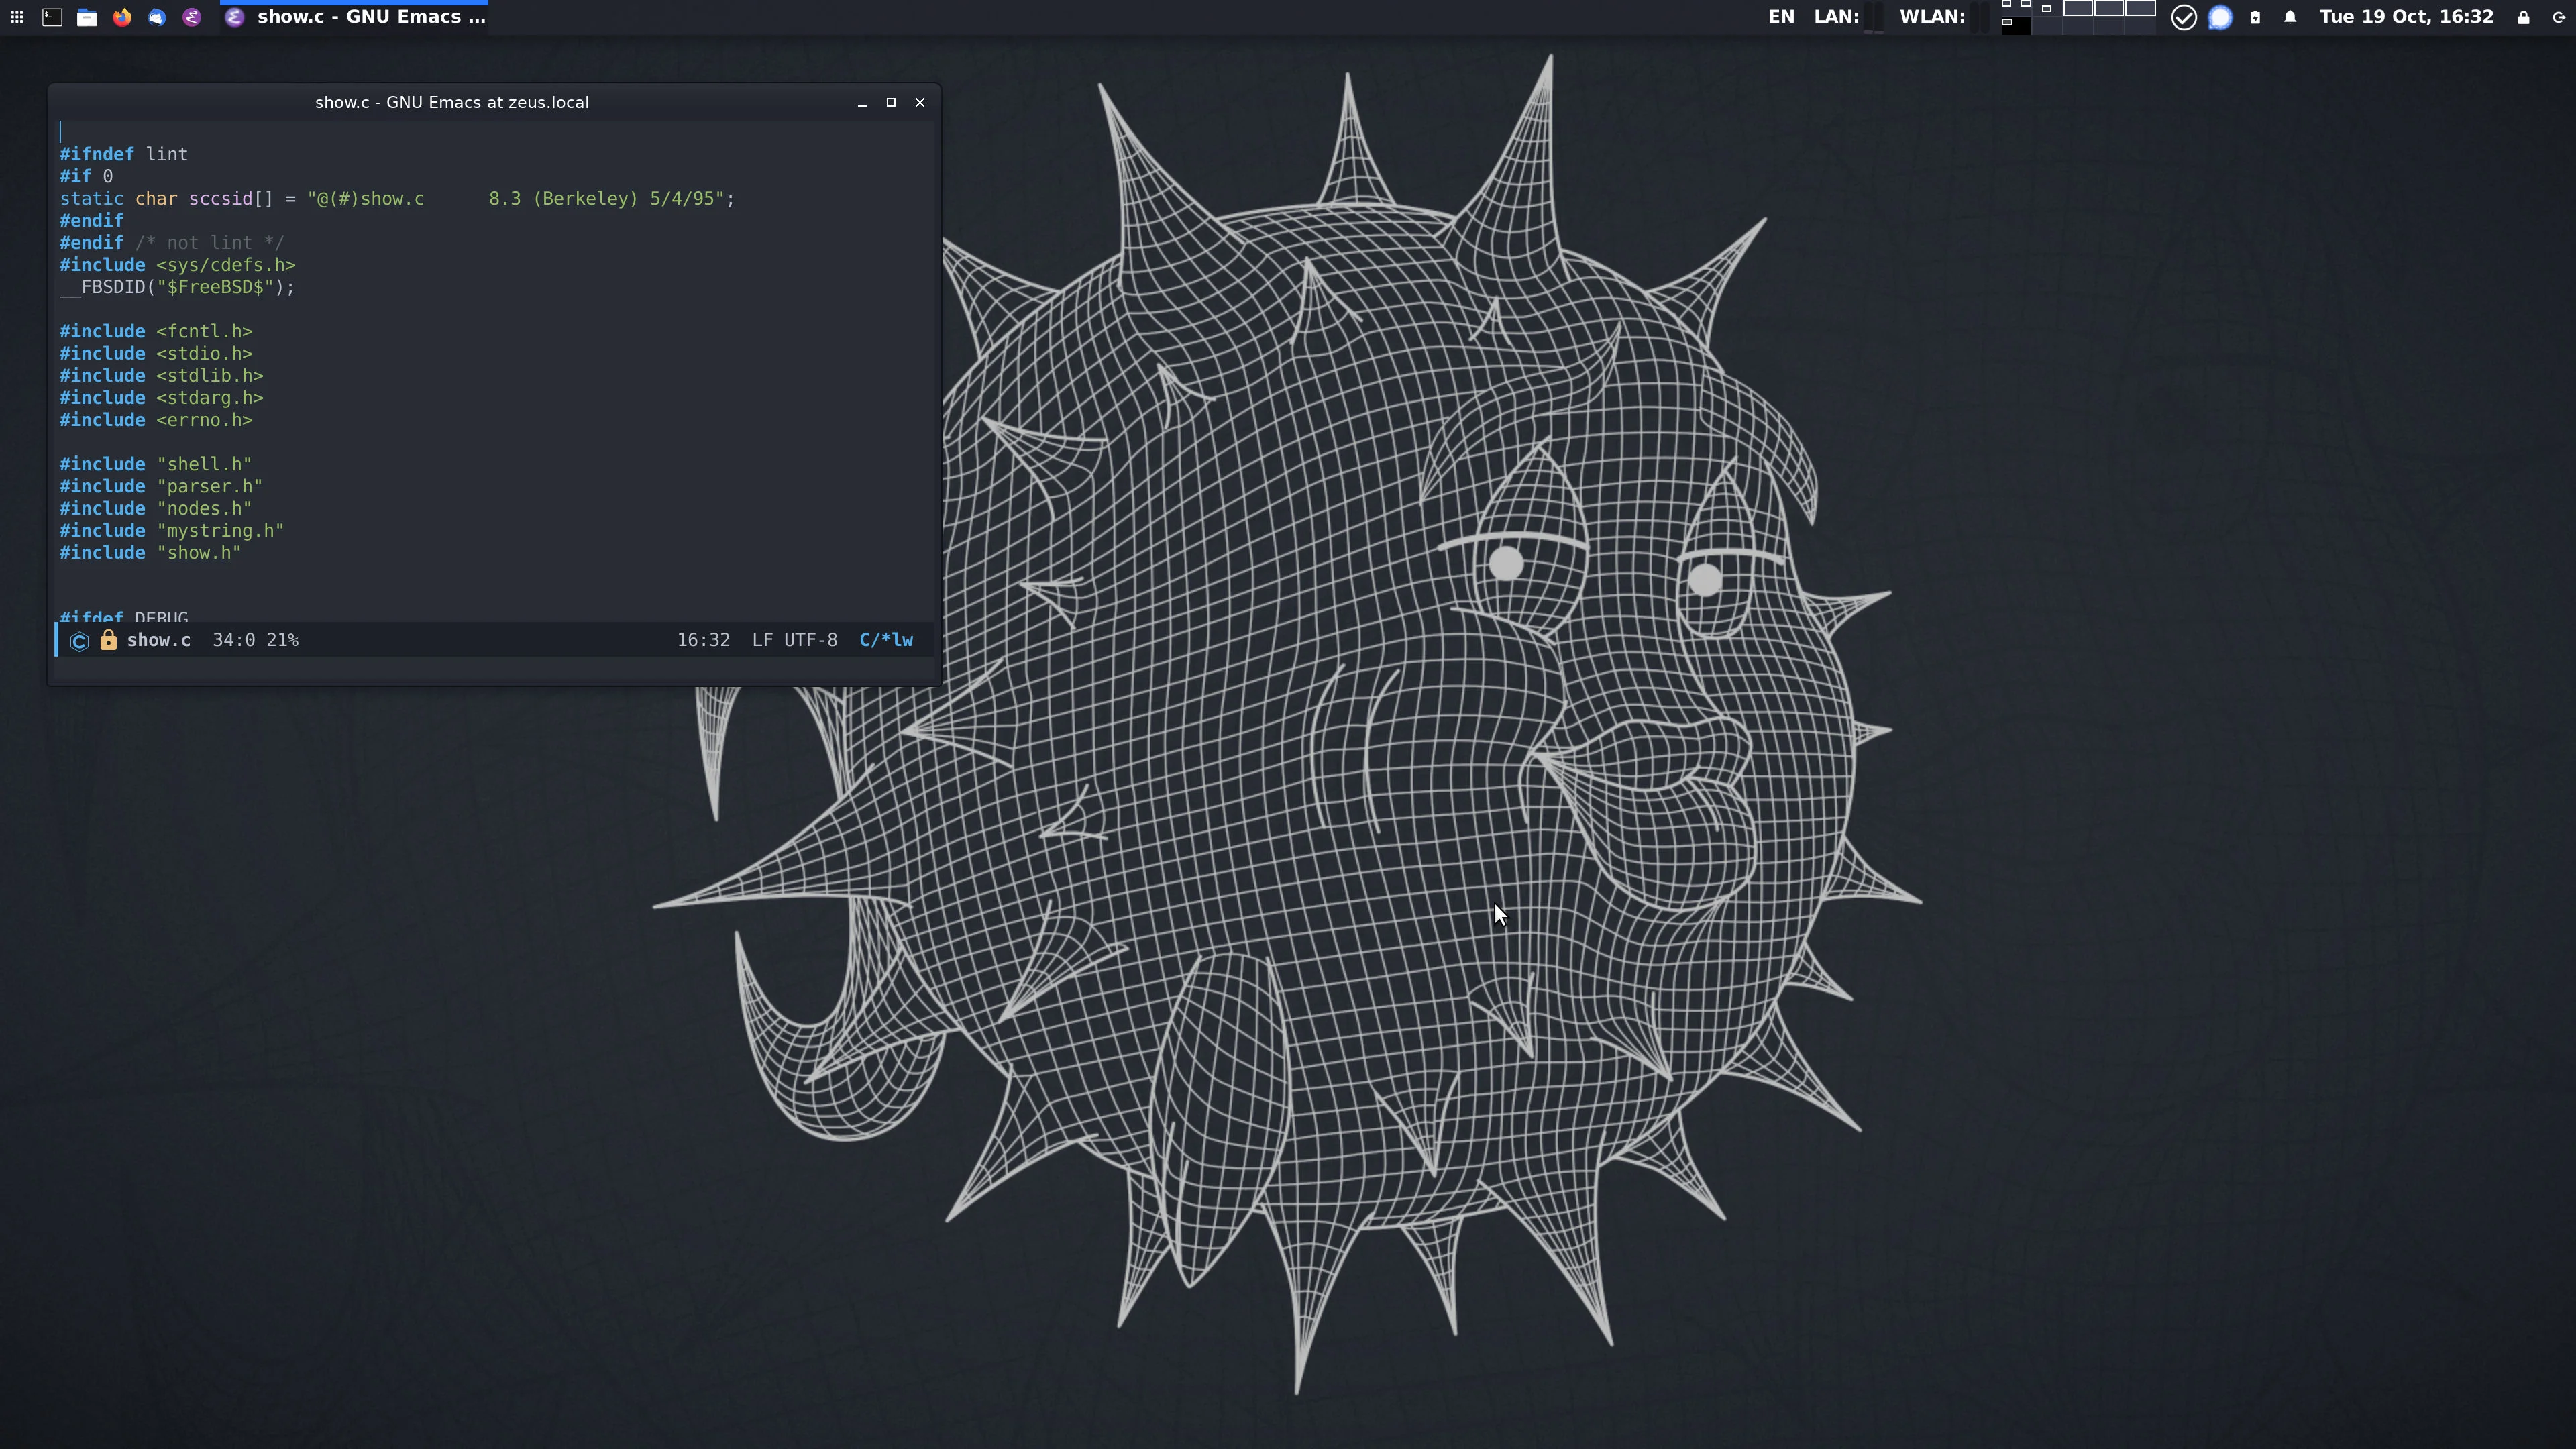This screenshot has height=1449, width=2576.
Task: Click the log out icon
Action: tap(2559, 17)
